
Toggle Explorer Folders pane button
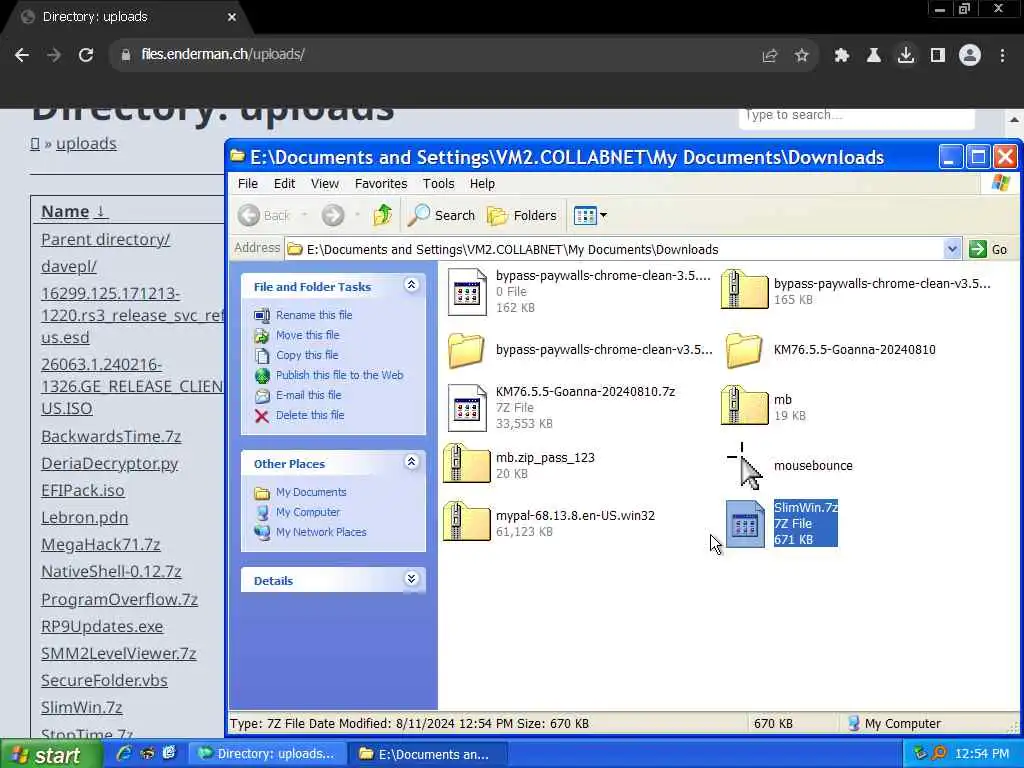(522, 215)
